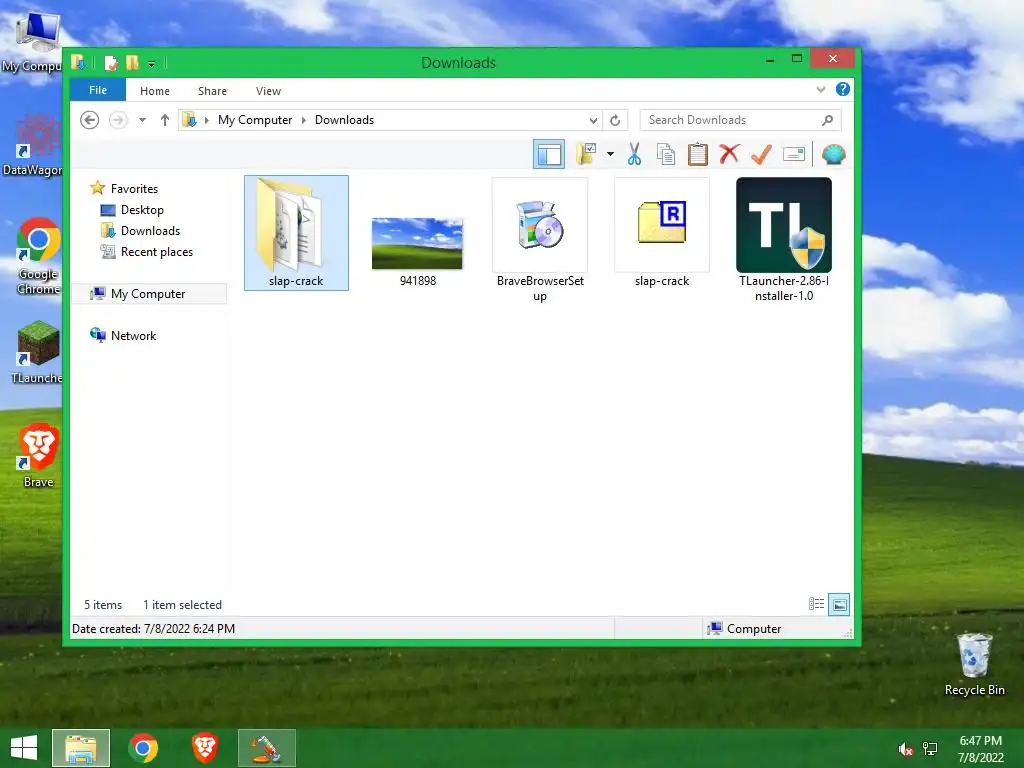1024x768 pixels.
Task: Expand the arrow after My Computer breadcrumb
Action: pos(304,120)
